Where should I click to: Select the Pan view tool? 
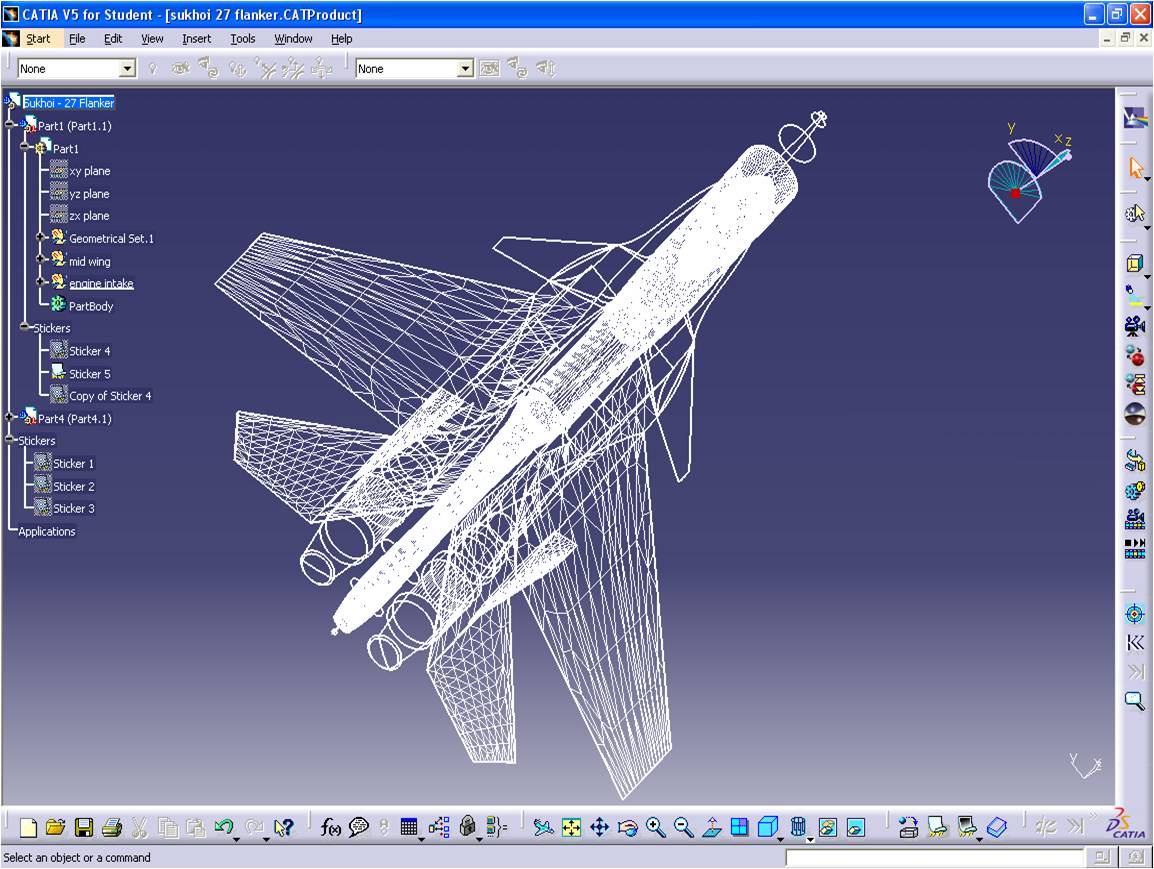[x=601, y=828]
